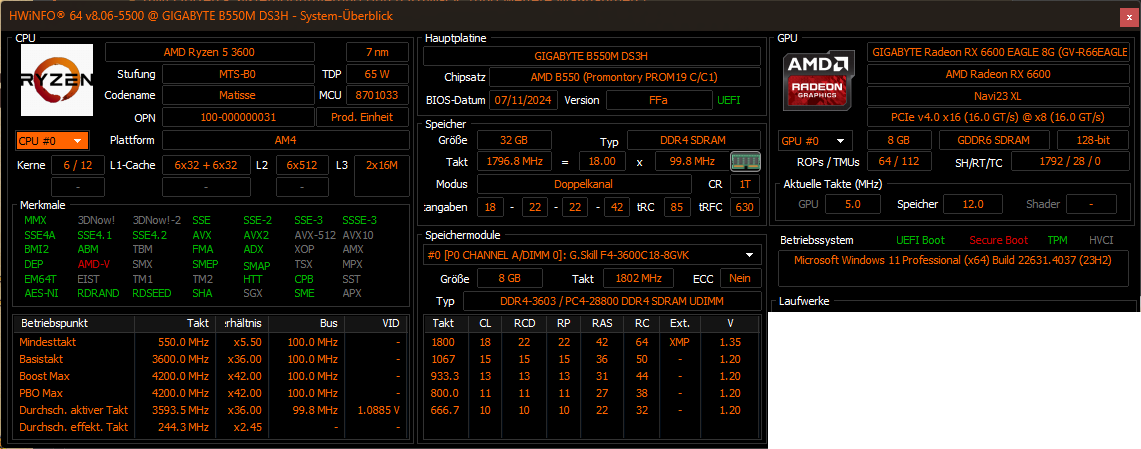This screenshot has height=449, width=1141.
Task: Click the 1T command rate field
Action: pos(745,183)
